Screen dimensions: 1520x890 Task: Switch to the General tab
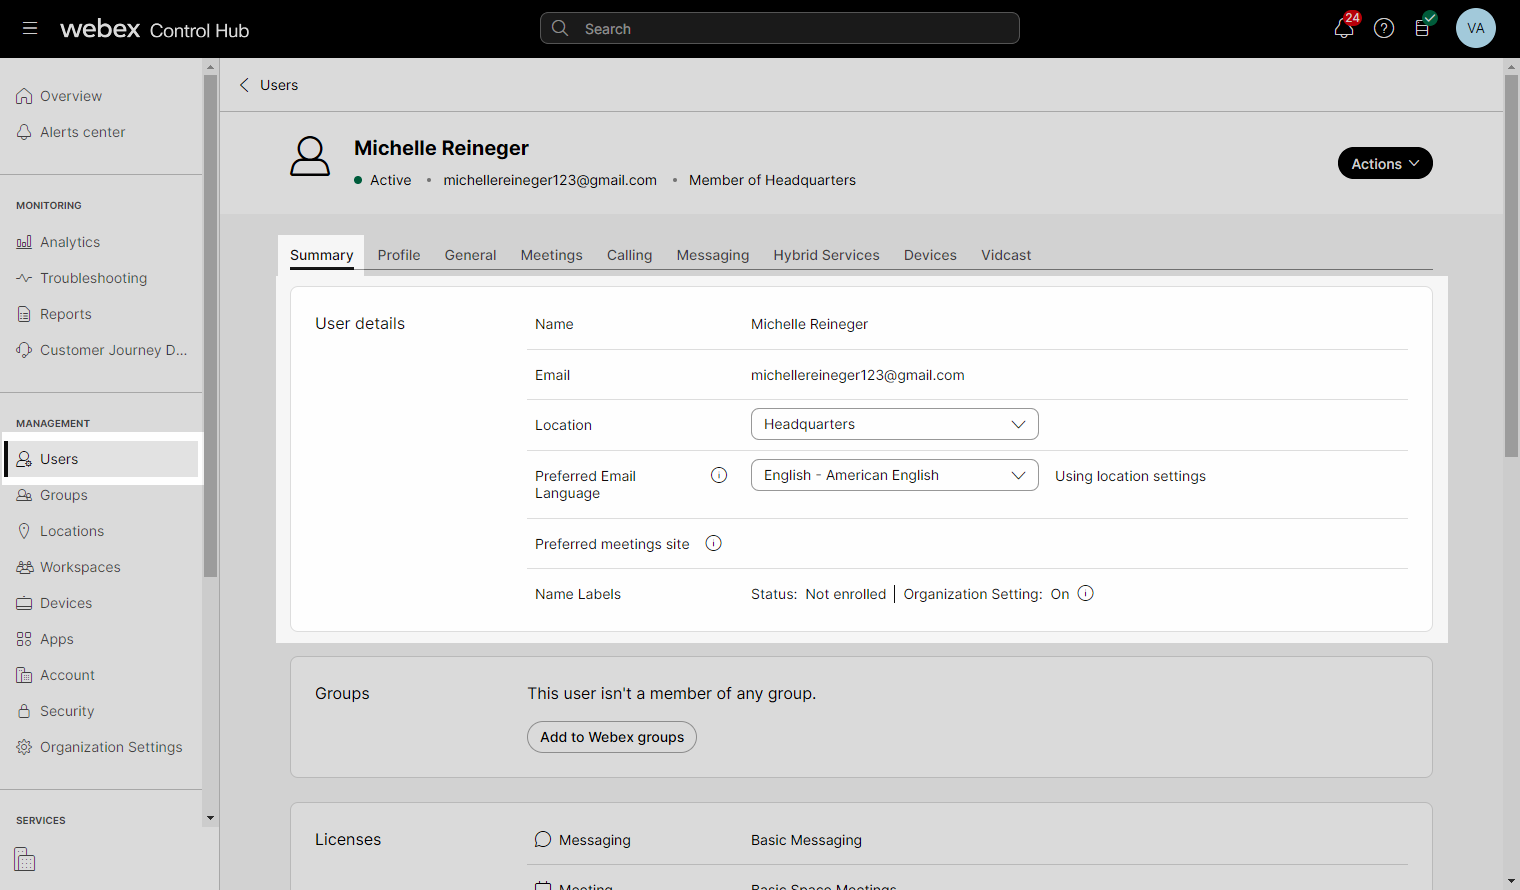[470, 255]
